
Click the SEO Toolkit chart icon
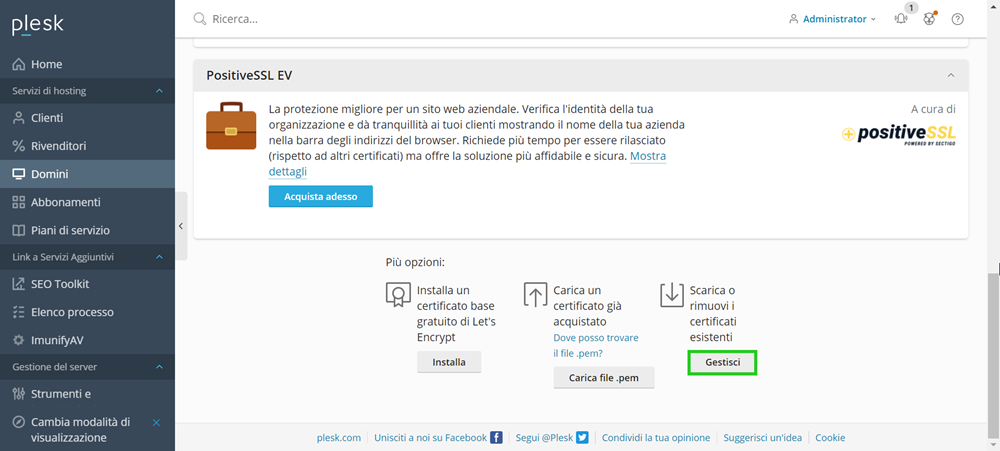click(x=18, y=284)
